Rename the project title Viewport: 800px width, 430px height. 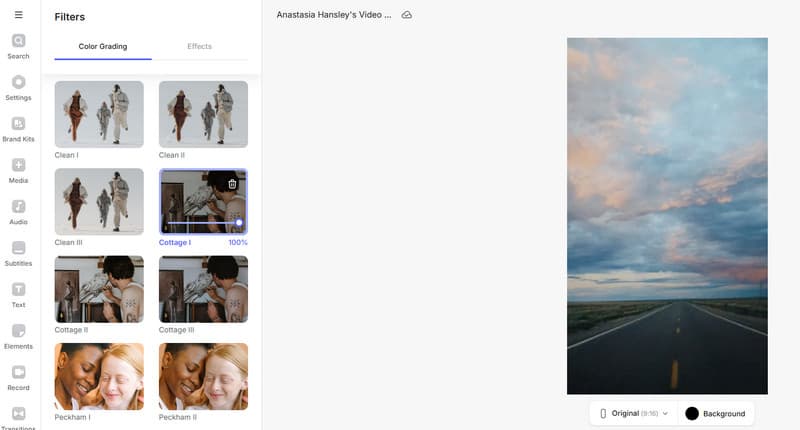(334, 15)
